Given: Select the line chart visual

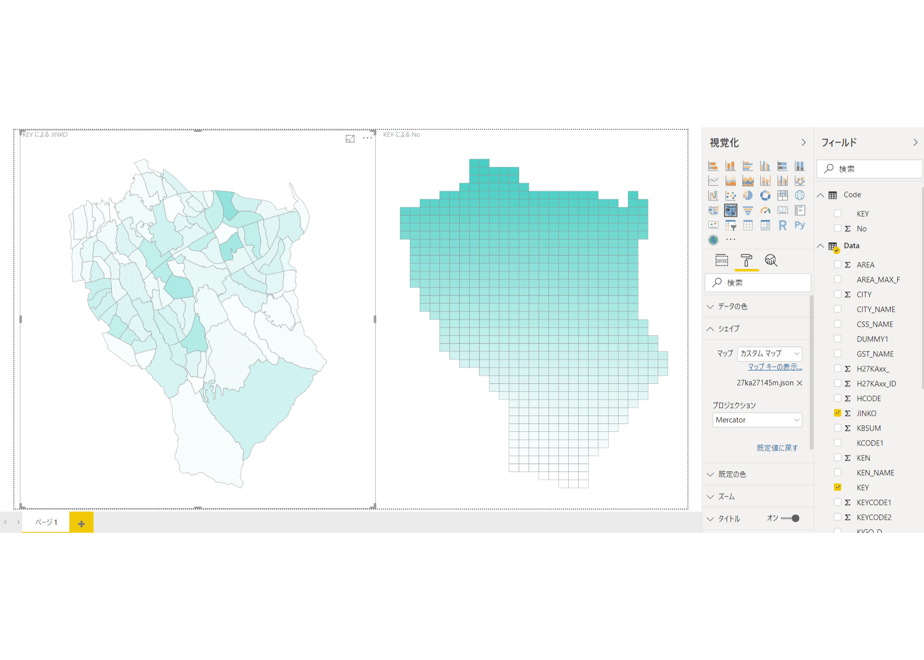Looking at the screenshot, I should click(x=713, y=181).
